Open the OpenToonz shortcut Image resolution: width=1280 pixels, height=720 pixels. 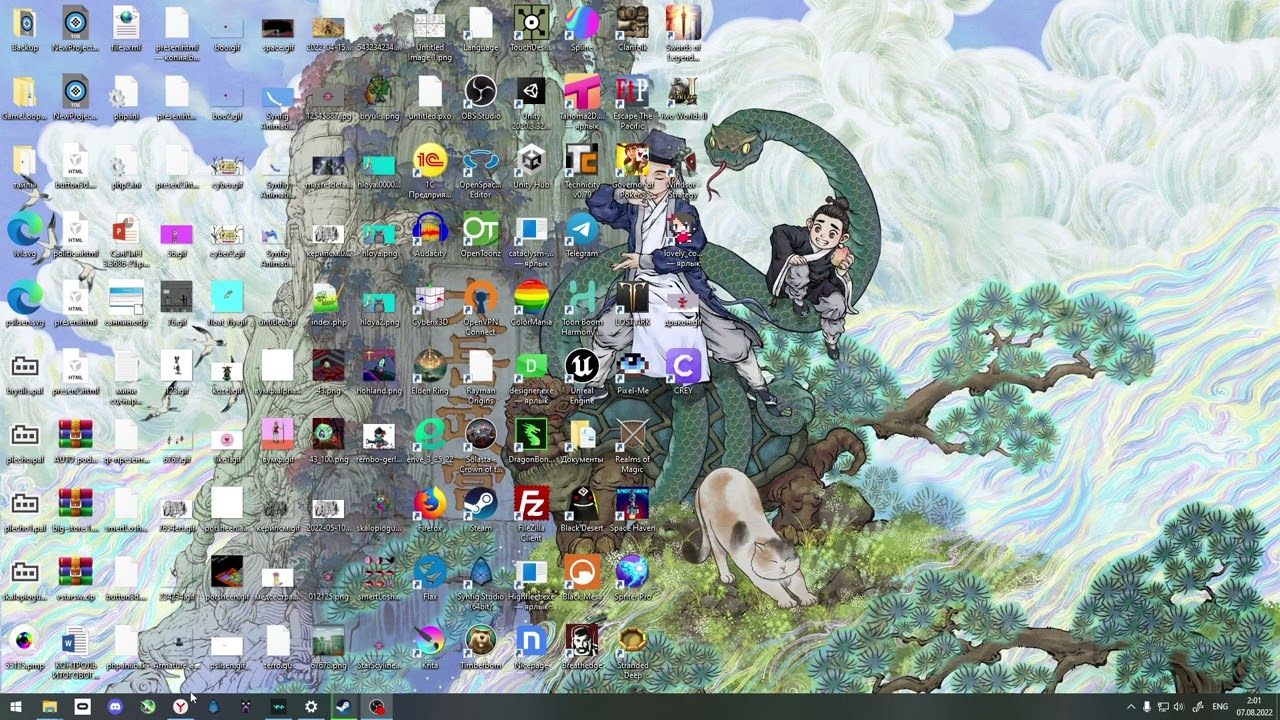pyautogui.click(x=481, y=235)
